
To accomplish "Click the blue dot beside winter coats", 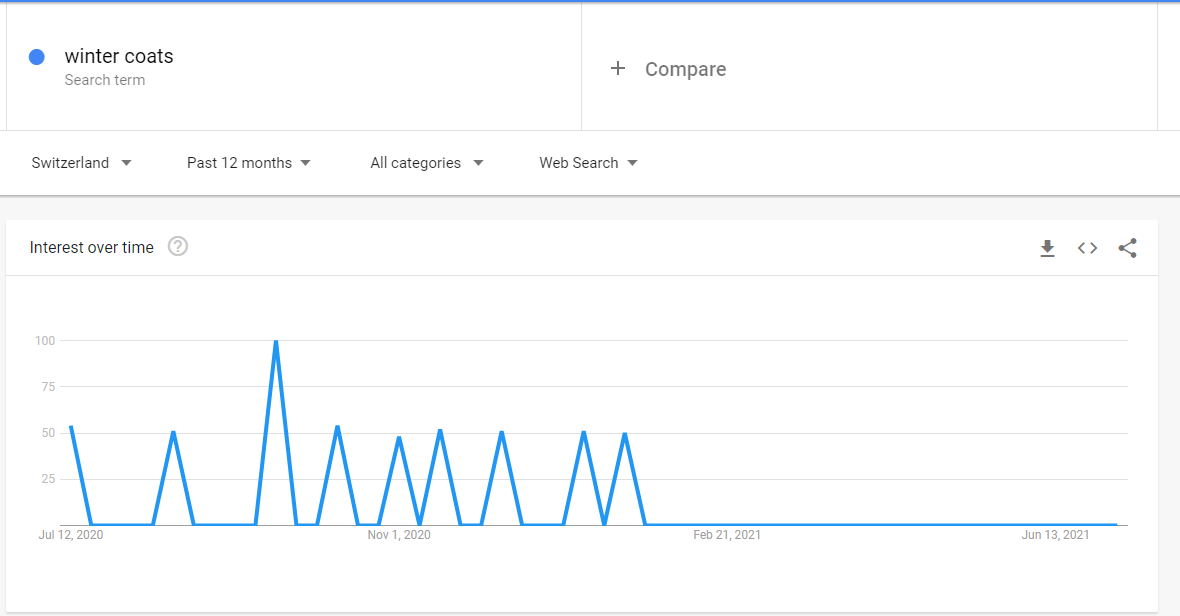I will tap(37, 57).
